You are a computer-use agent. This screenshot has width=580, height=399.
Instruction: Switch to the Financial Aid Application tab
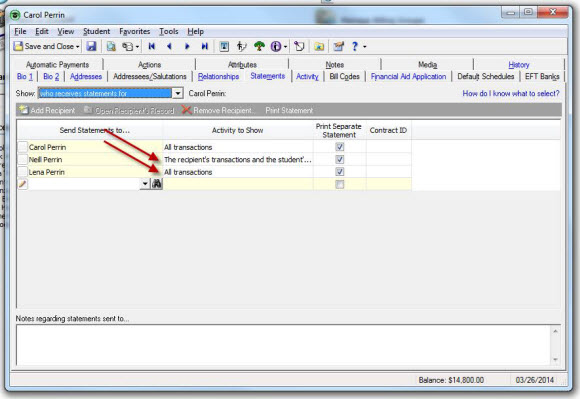pyautogui.click(x=408, y=77)
